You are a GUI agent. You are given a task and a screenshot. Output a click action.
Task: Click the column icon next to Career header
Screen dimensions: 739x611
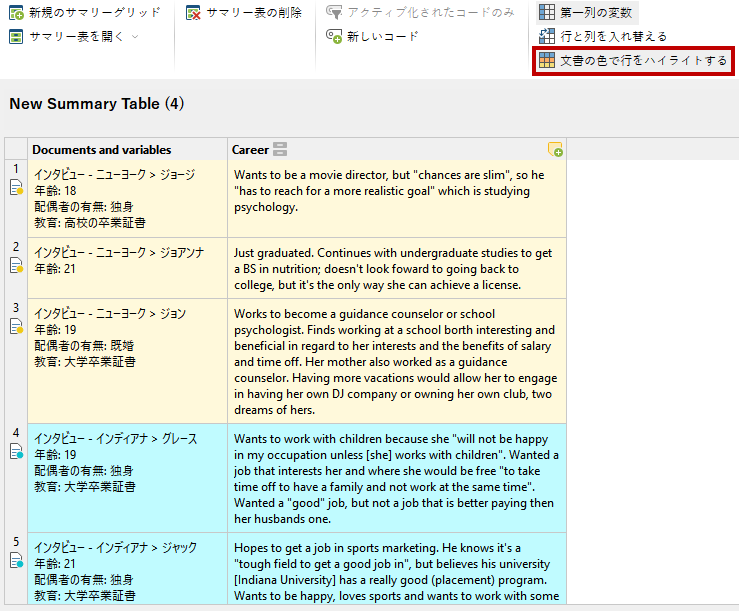[x=280, y=149]
